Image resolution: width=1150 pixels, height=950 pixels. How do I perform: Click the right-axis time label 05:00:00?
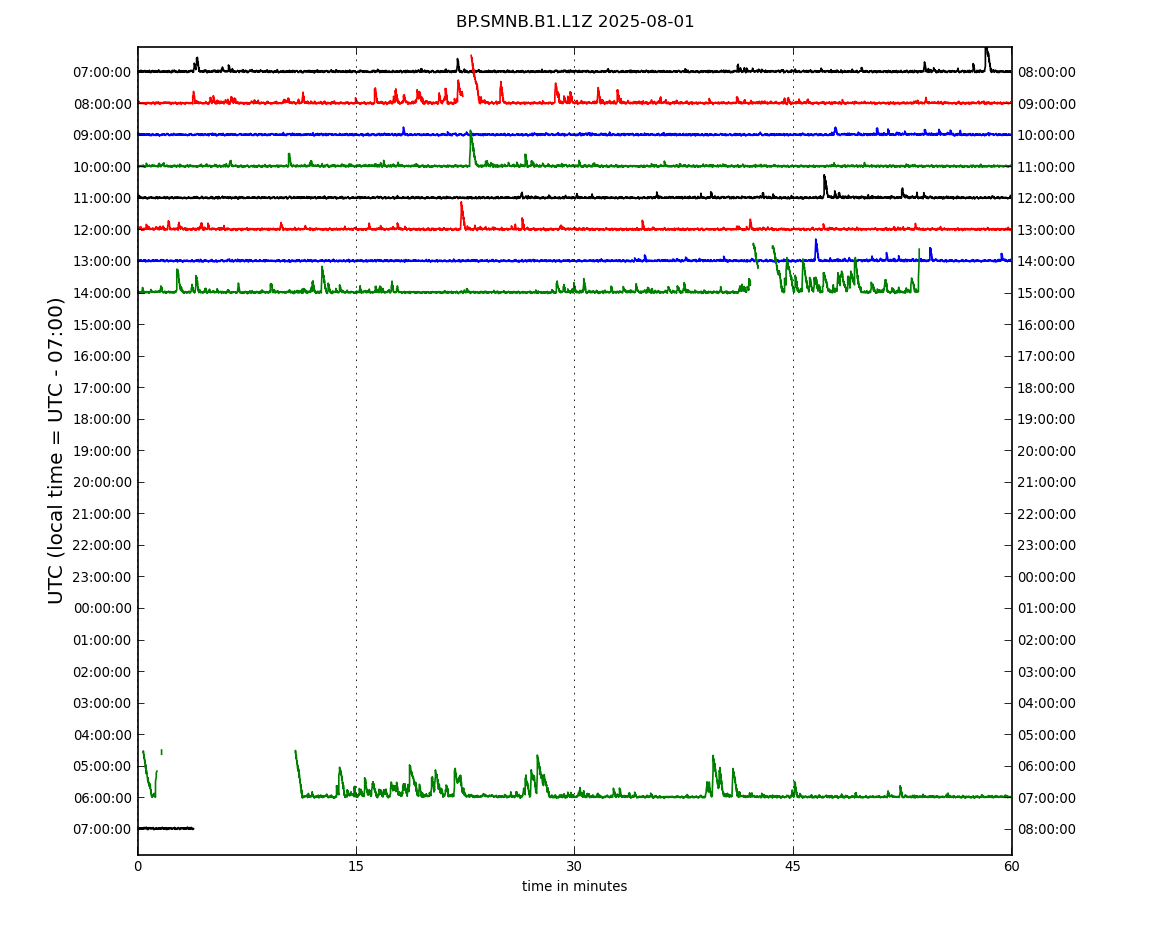click(x=1047, y=735)
